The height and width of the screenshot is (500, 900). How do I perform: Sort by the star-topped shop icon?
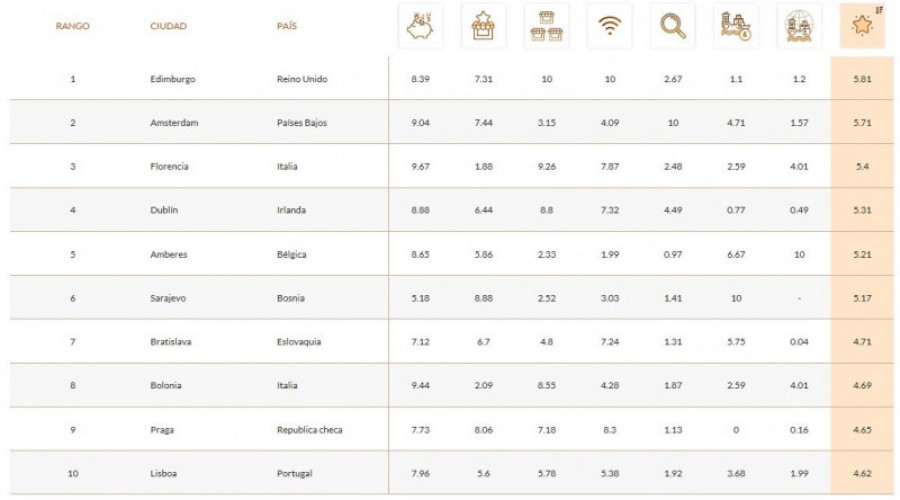pos(483,26)
